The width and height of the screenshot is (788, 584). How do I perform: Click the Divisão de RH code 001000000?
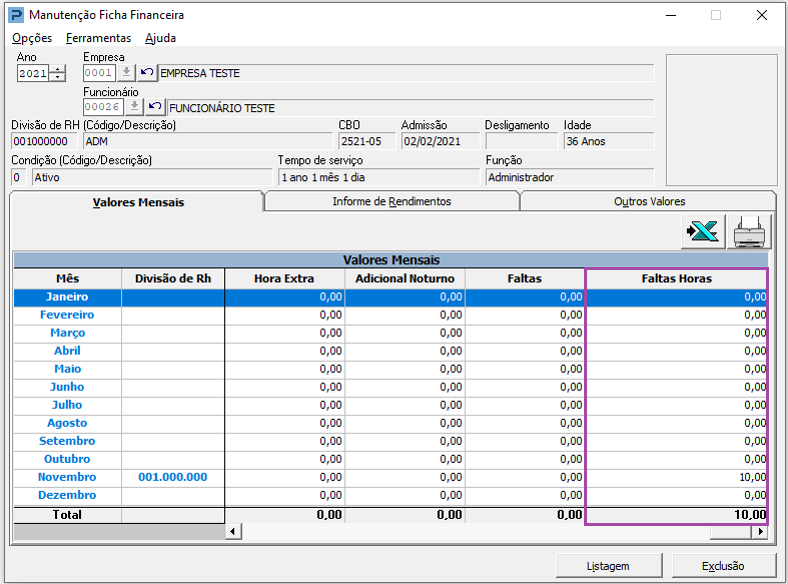[44, 141]
